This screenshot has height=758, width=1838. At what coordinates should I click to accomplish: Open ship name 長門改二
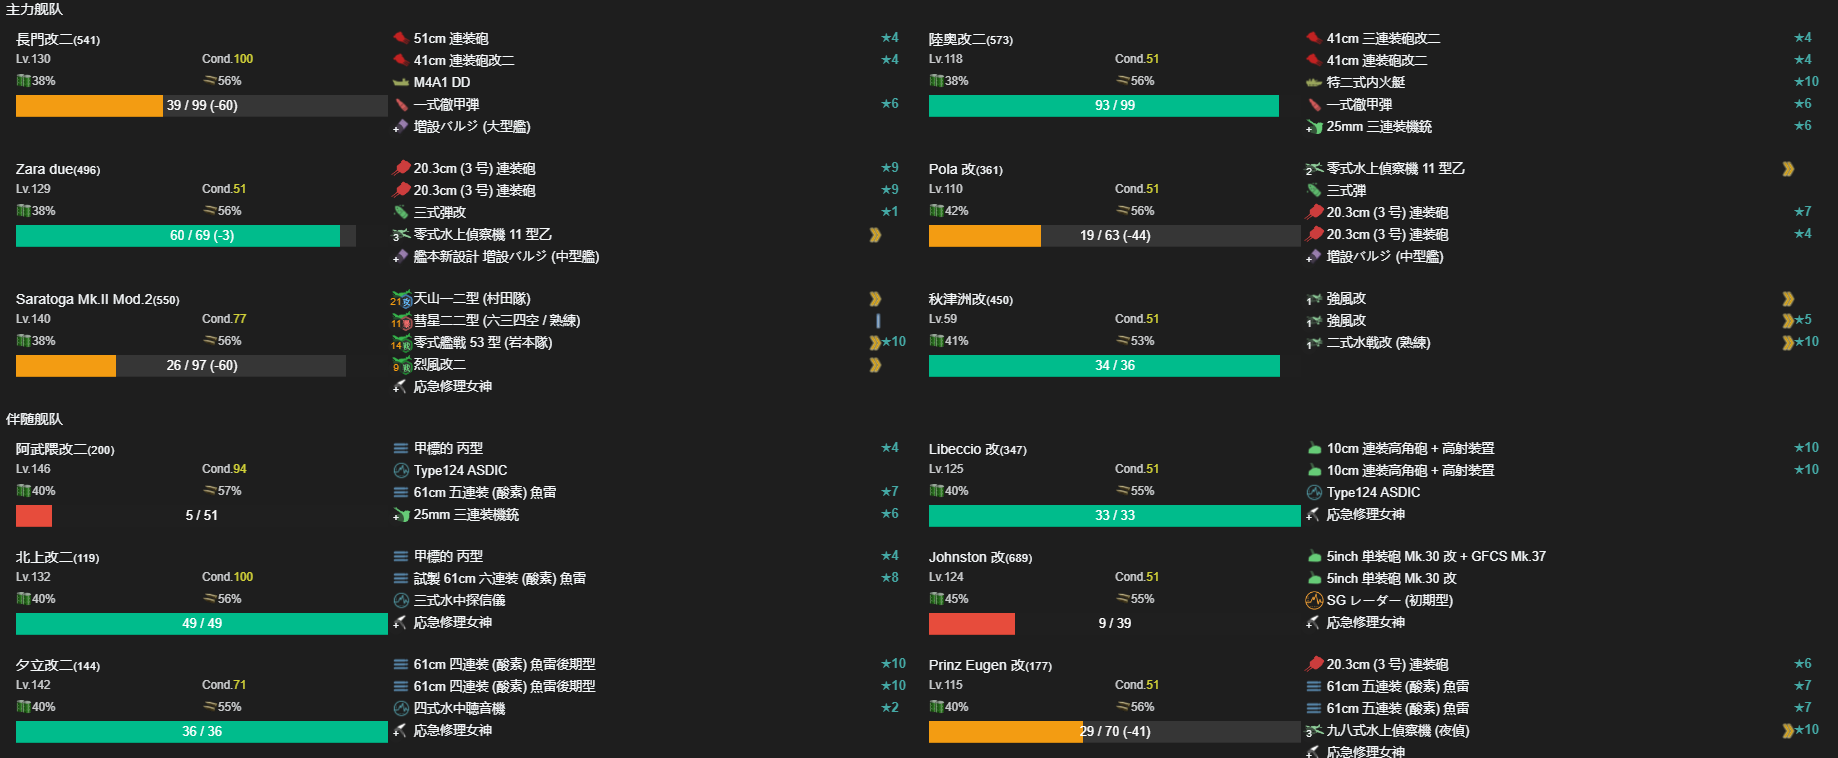click(44, 39)
